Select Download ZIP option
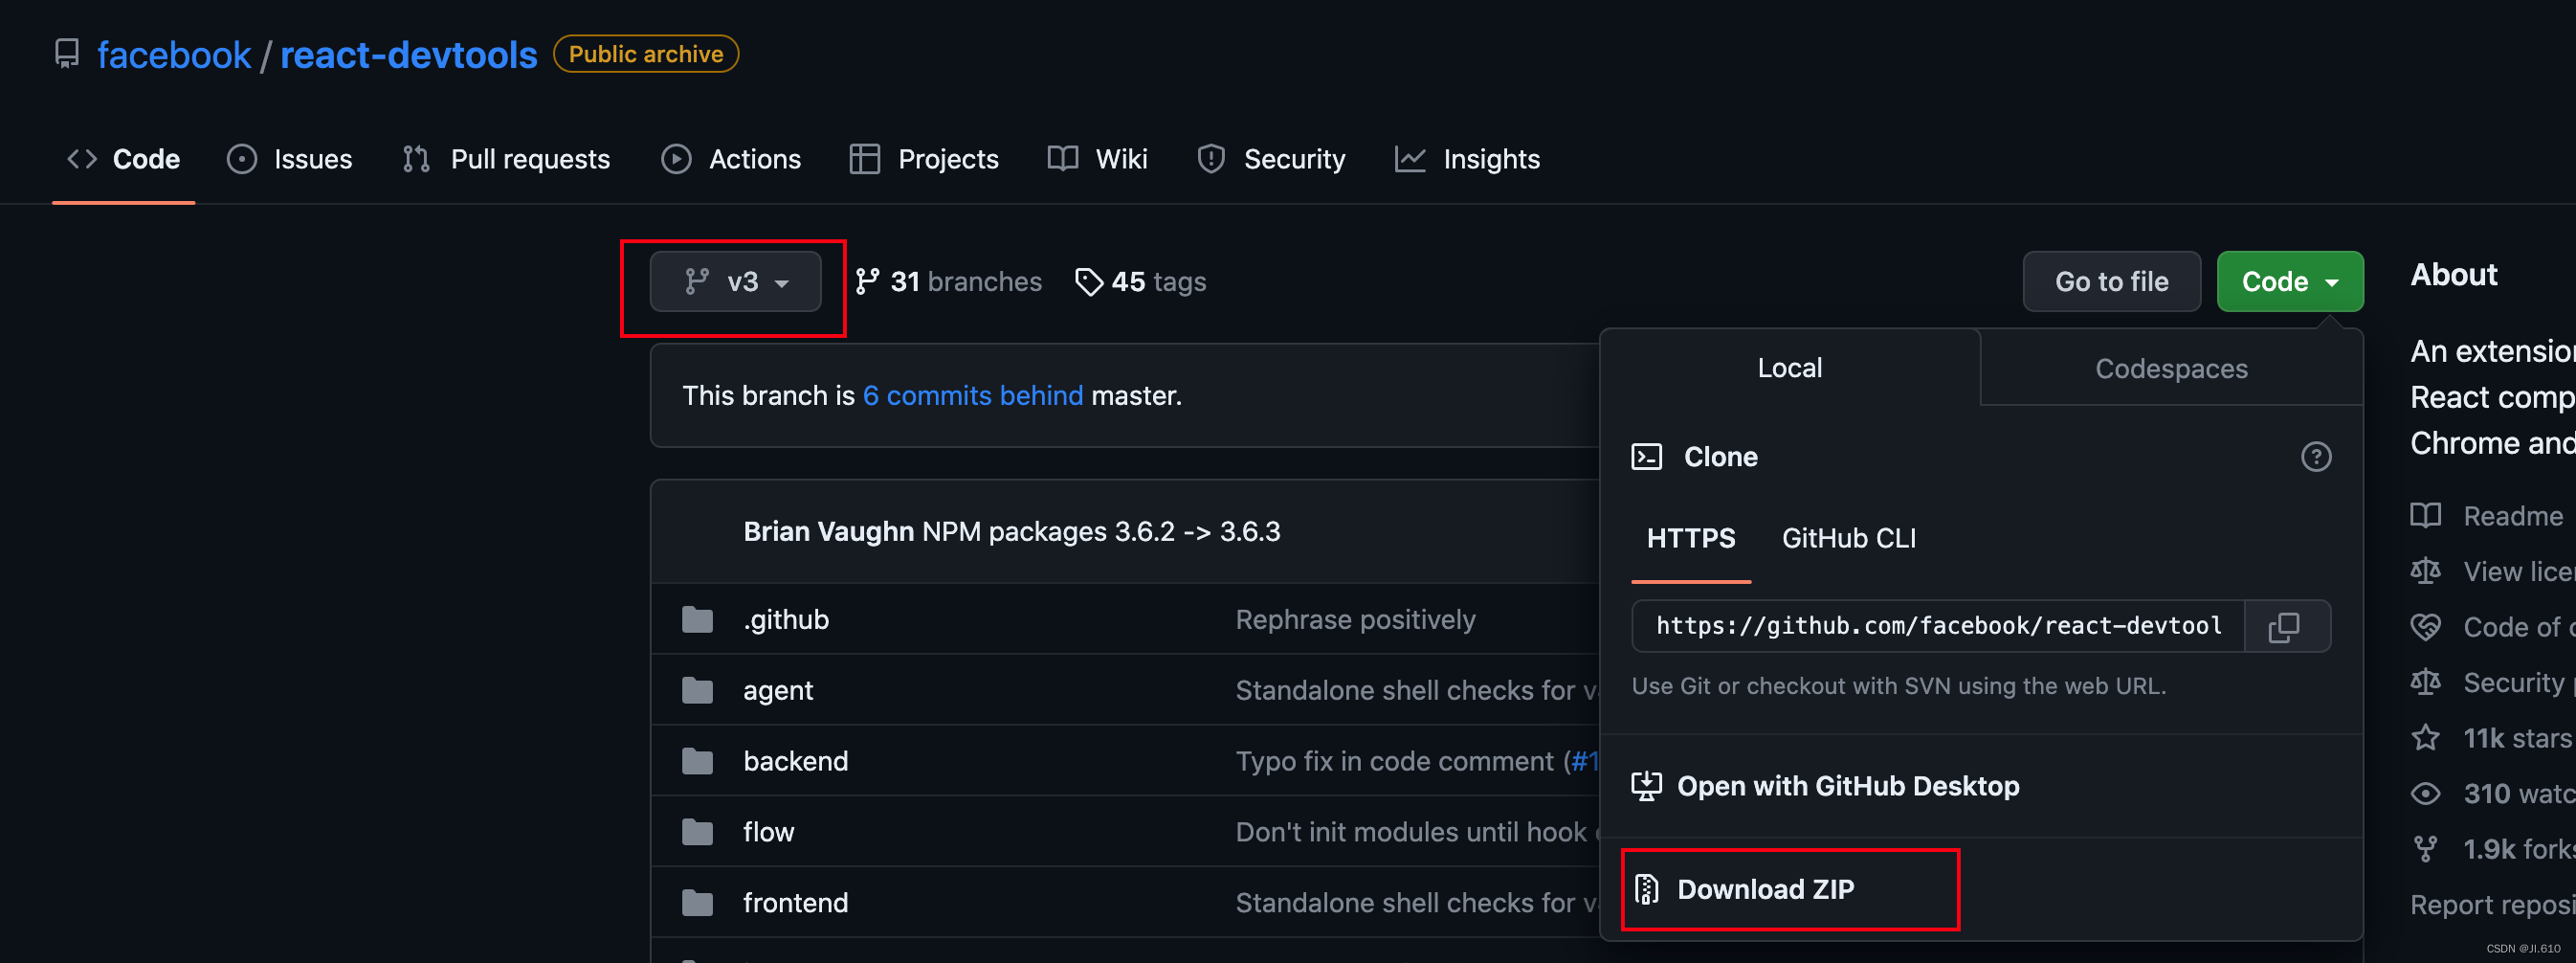 click(x=1765, y=889)
